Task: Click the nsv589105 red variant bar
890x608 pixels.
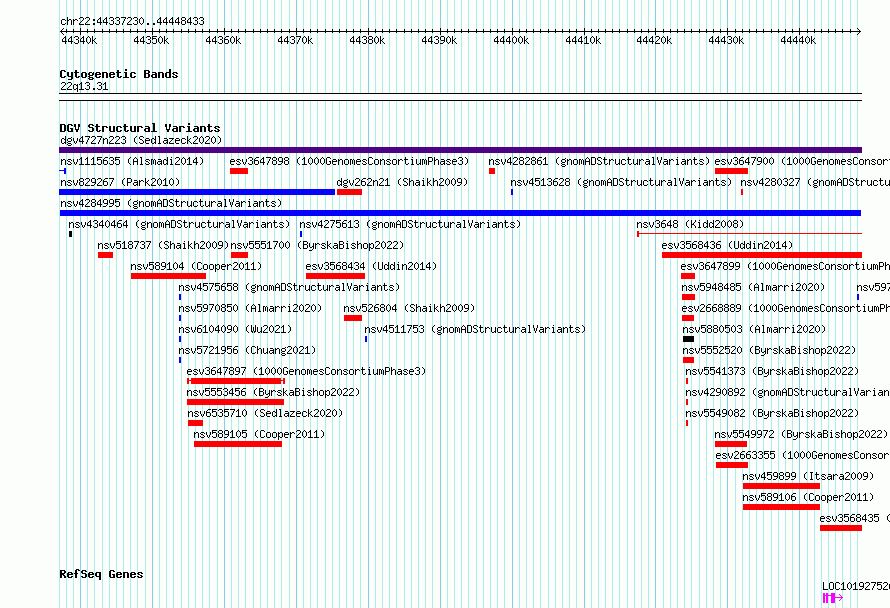Action: tap(238, 444)
